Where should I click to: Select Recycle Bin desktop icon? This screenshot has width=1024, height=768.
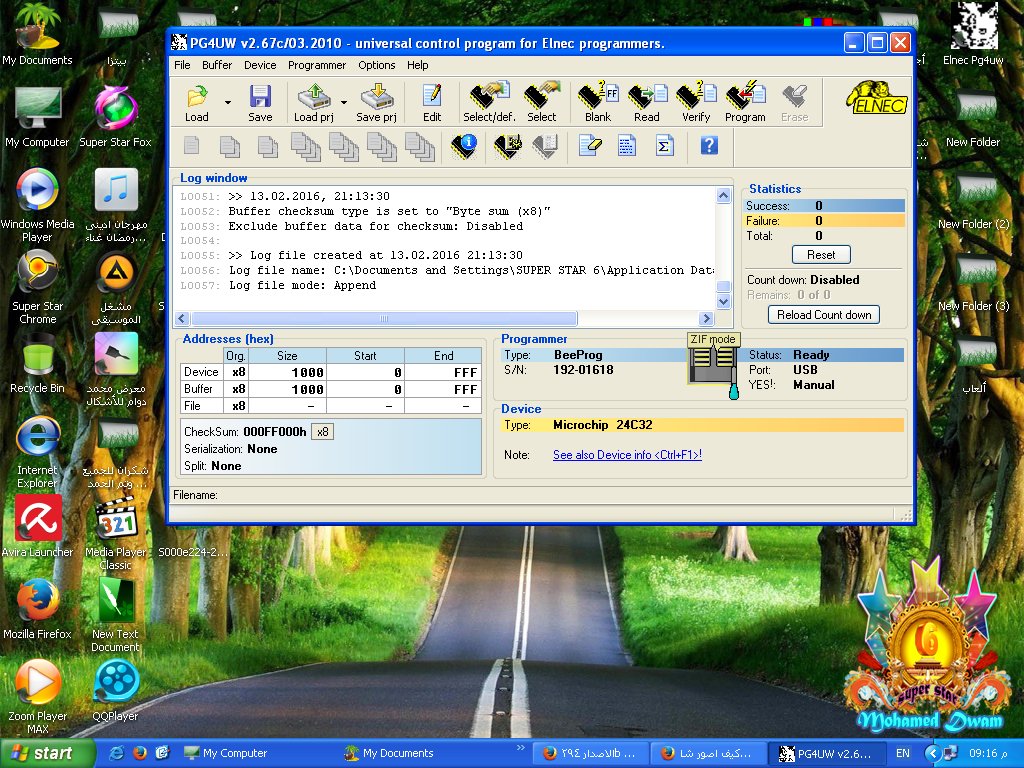(37, 363)
